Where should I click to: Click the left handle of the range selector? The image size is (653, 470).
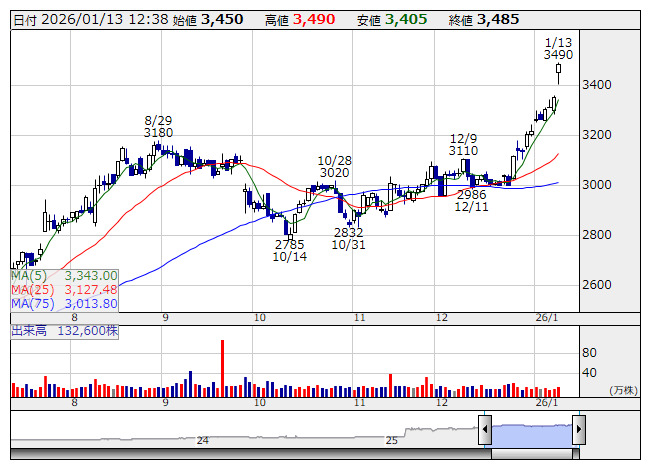484,430
